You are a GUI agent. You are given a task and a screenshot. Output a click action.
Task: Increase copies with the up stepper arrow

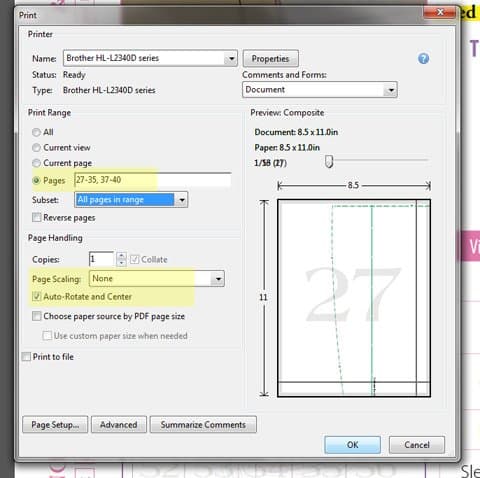pos(122,256)
